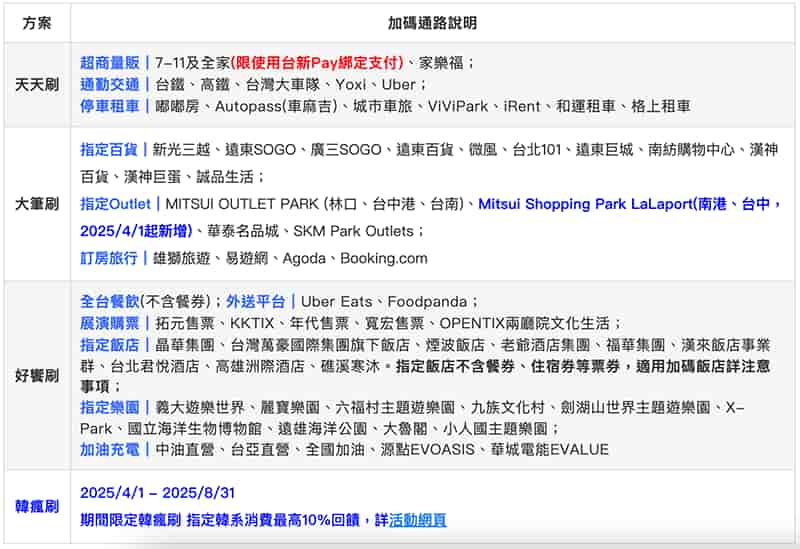
Task: Click the 晶華集團 text
Action: [x=185, y=345]
